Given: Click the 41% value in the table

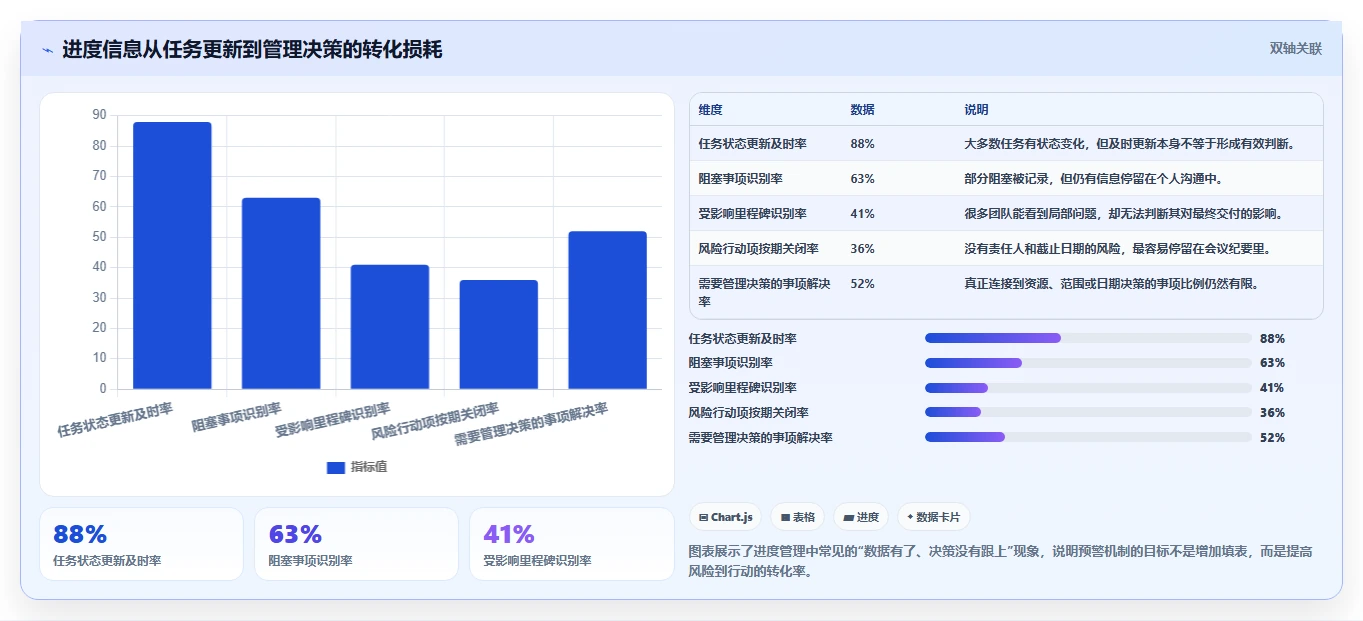Looking at the screenshot, I should (x=862, y=214).
